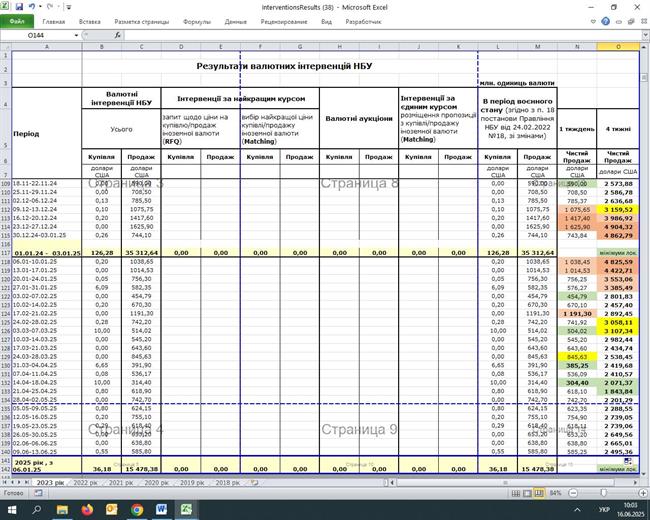The image size is (650, 520).
Task: Switch to the '2019 рік' sheet
Action: (x=192, y=483)
